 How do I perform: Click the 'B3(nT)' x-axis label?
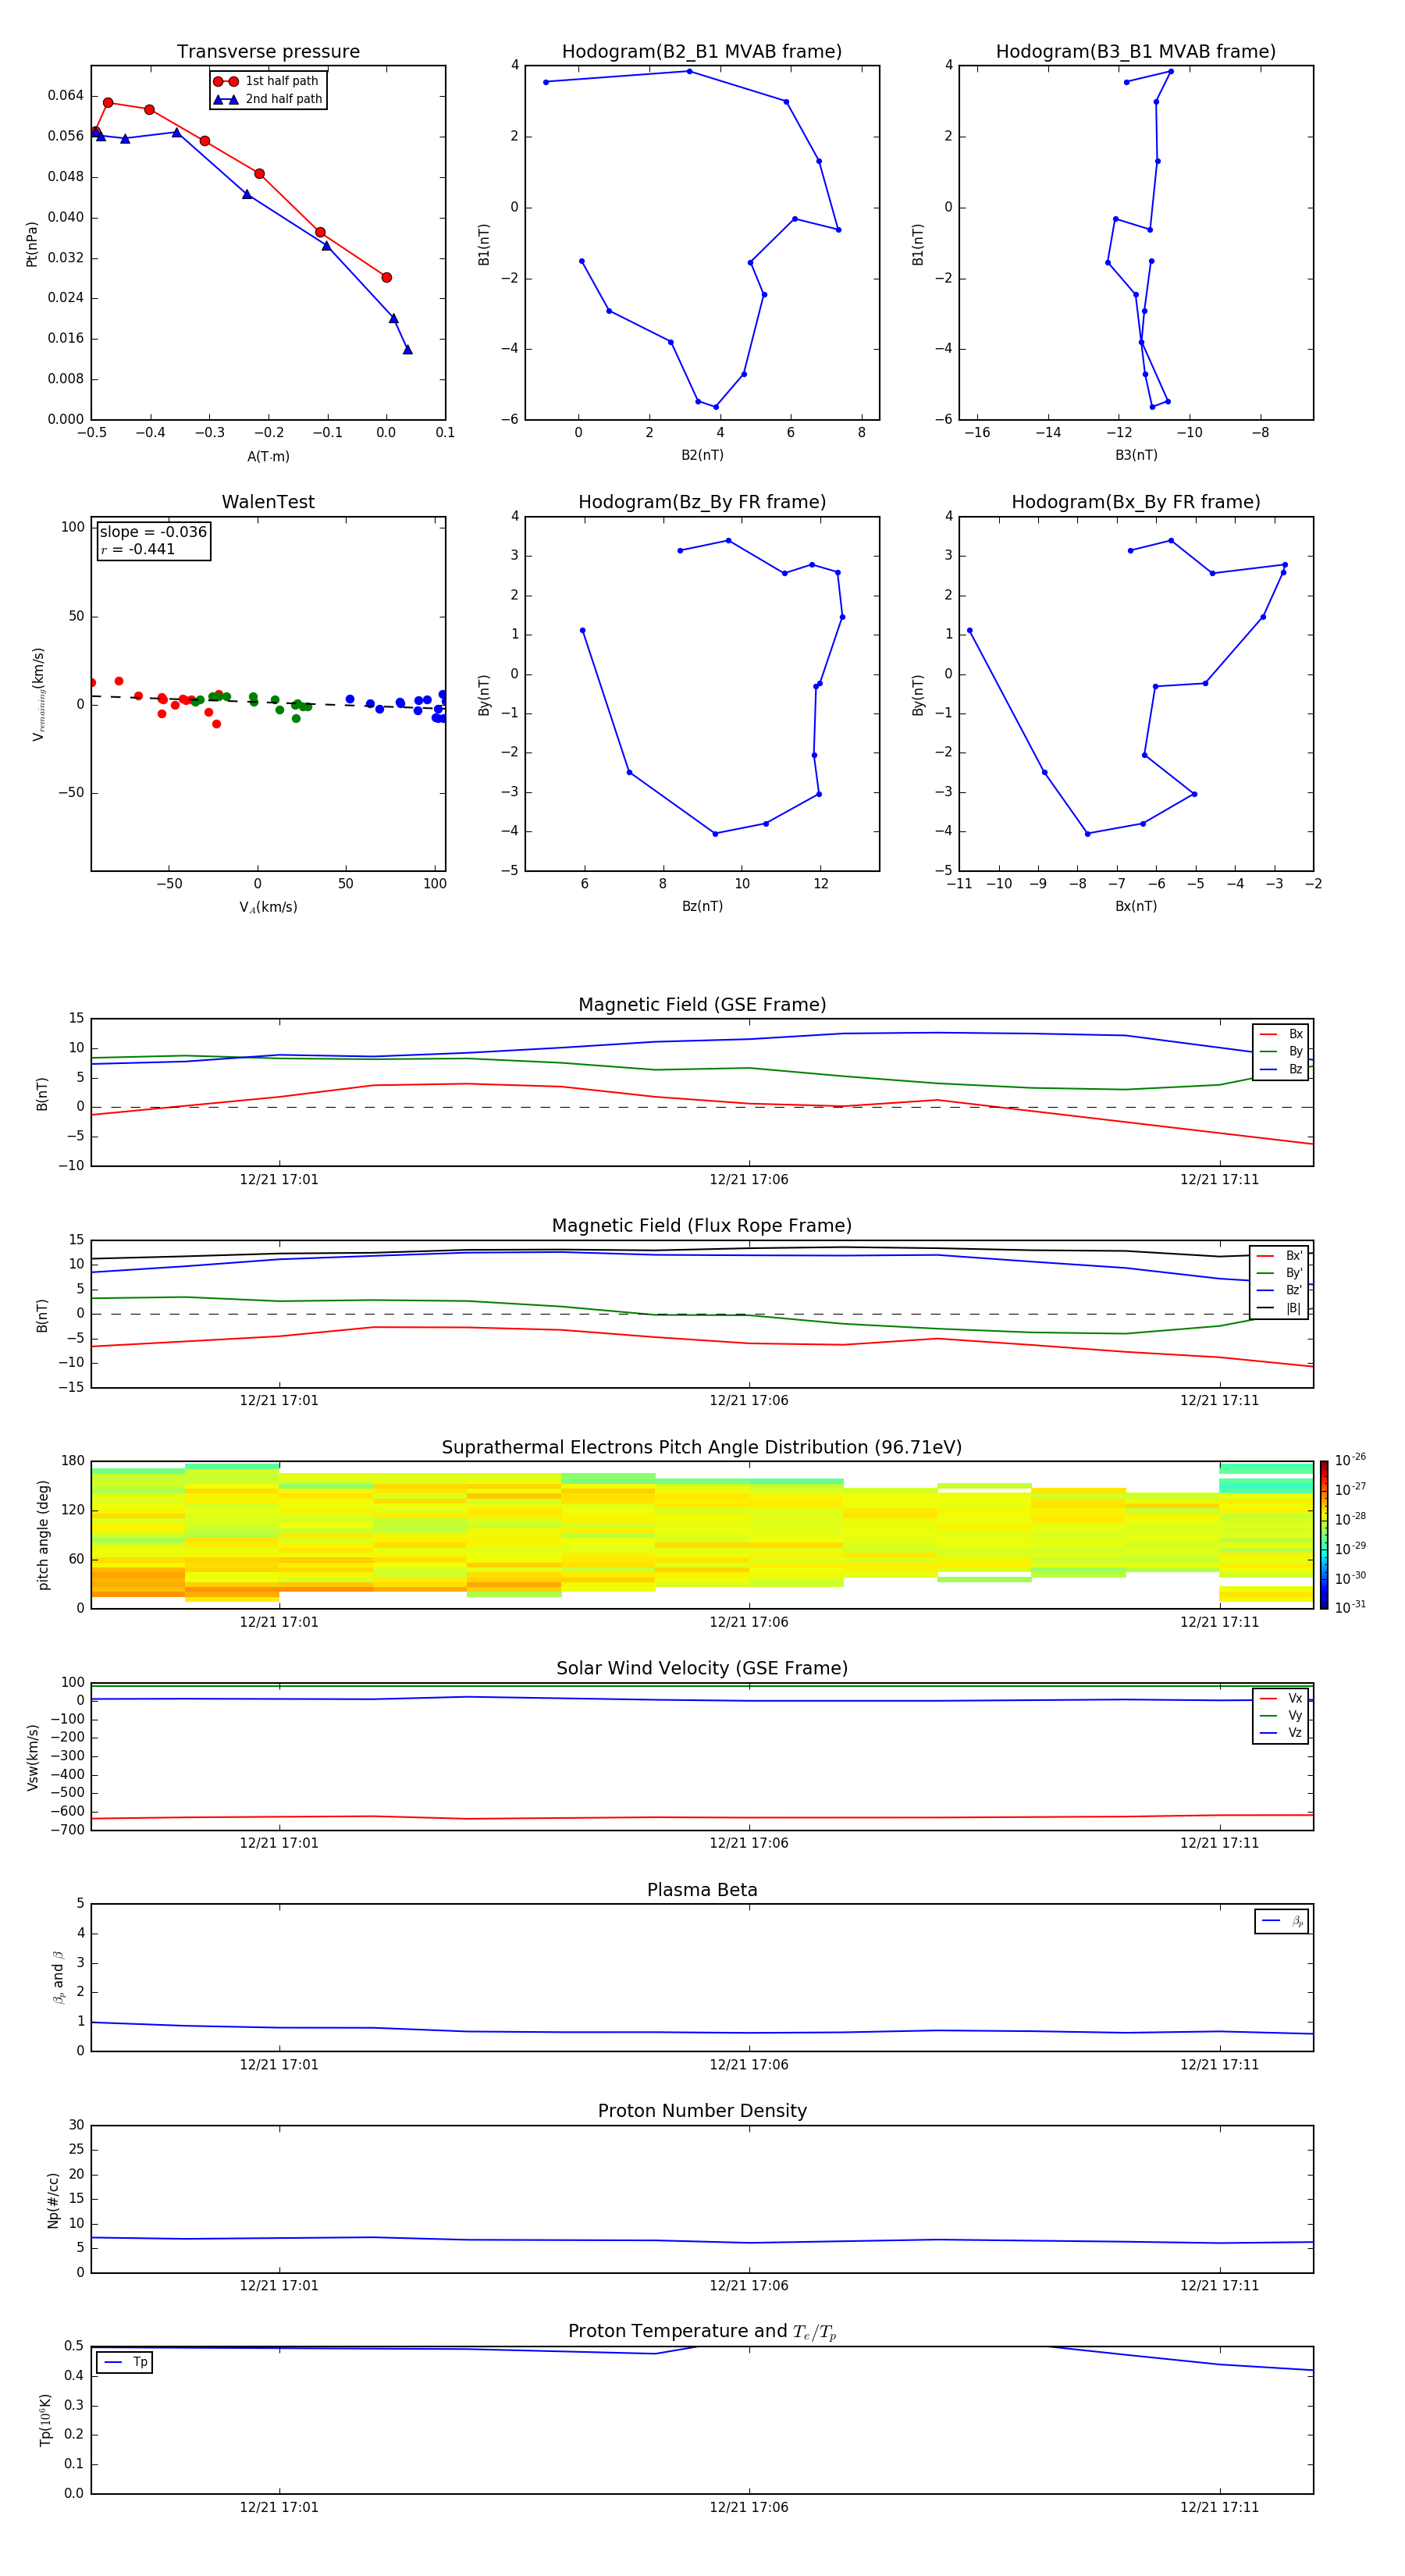1136,455
